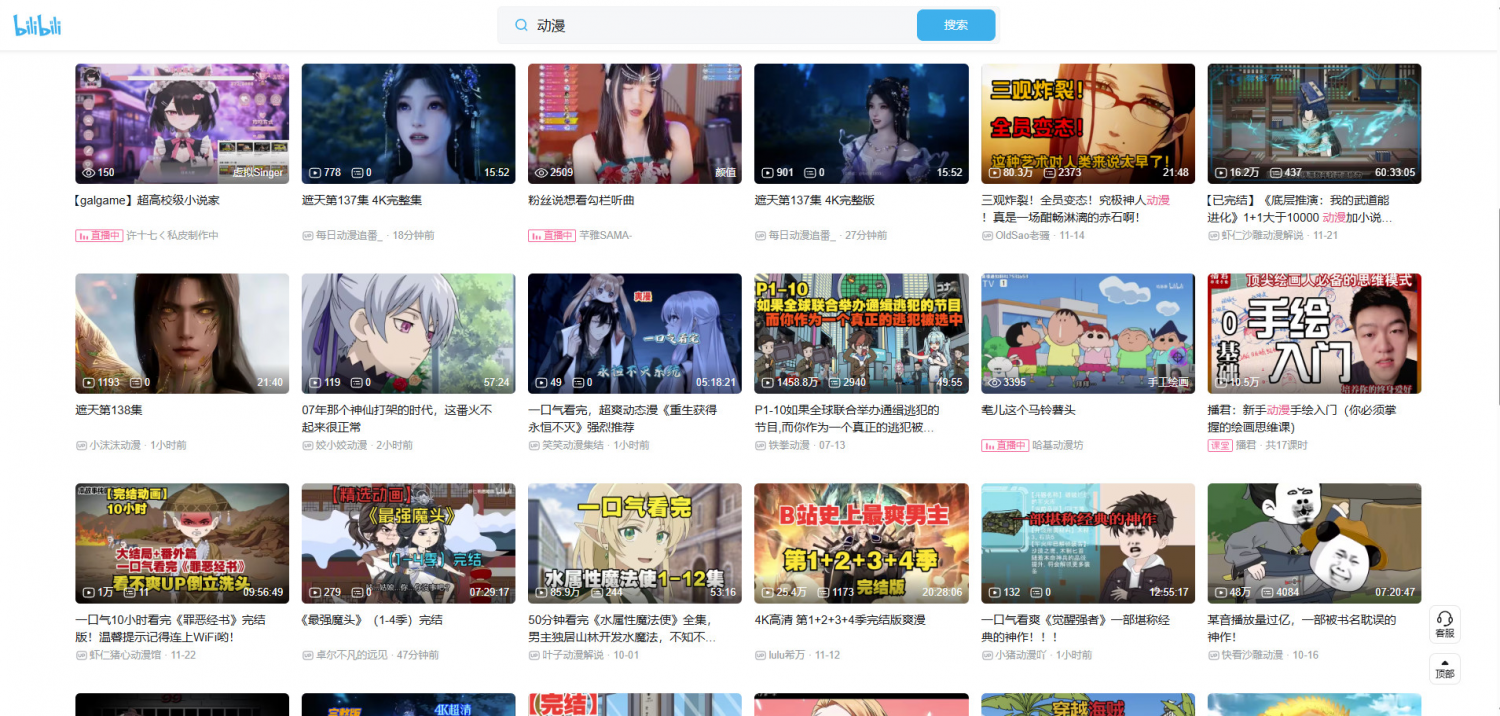Jump to top with 顶部 button

click(1444, 668)
